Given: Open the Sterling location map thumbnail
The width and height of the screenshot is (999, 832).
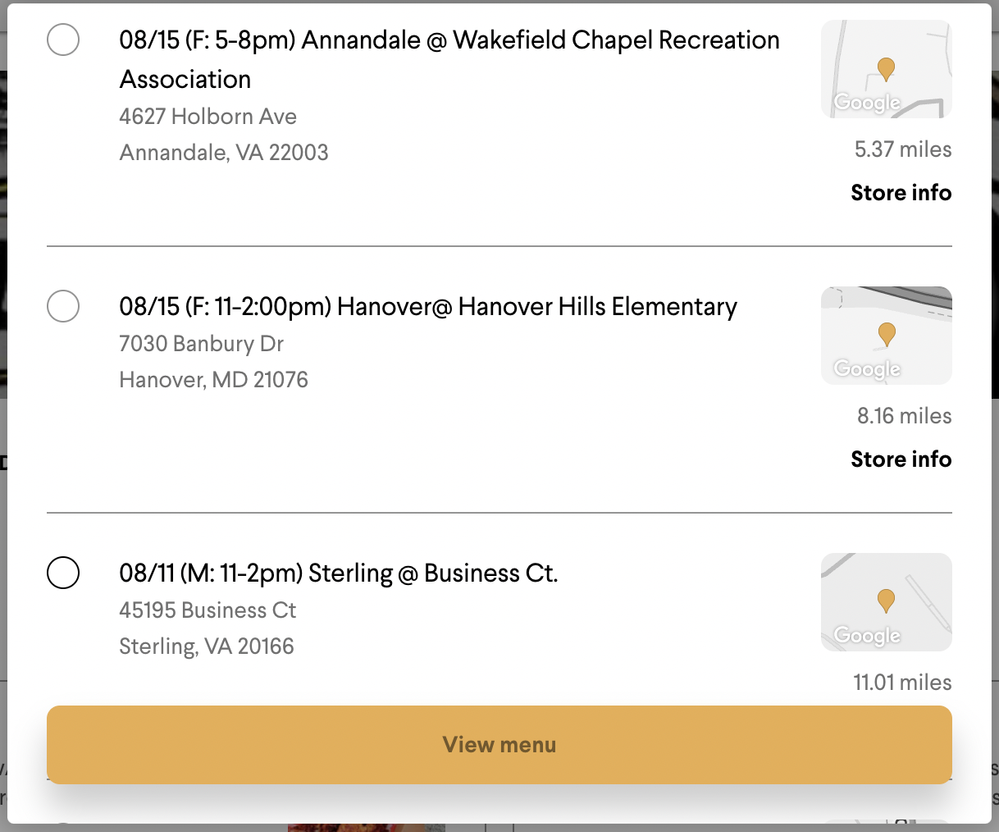Looking at the screenshot, I should [x=886, y=601].
